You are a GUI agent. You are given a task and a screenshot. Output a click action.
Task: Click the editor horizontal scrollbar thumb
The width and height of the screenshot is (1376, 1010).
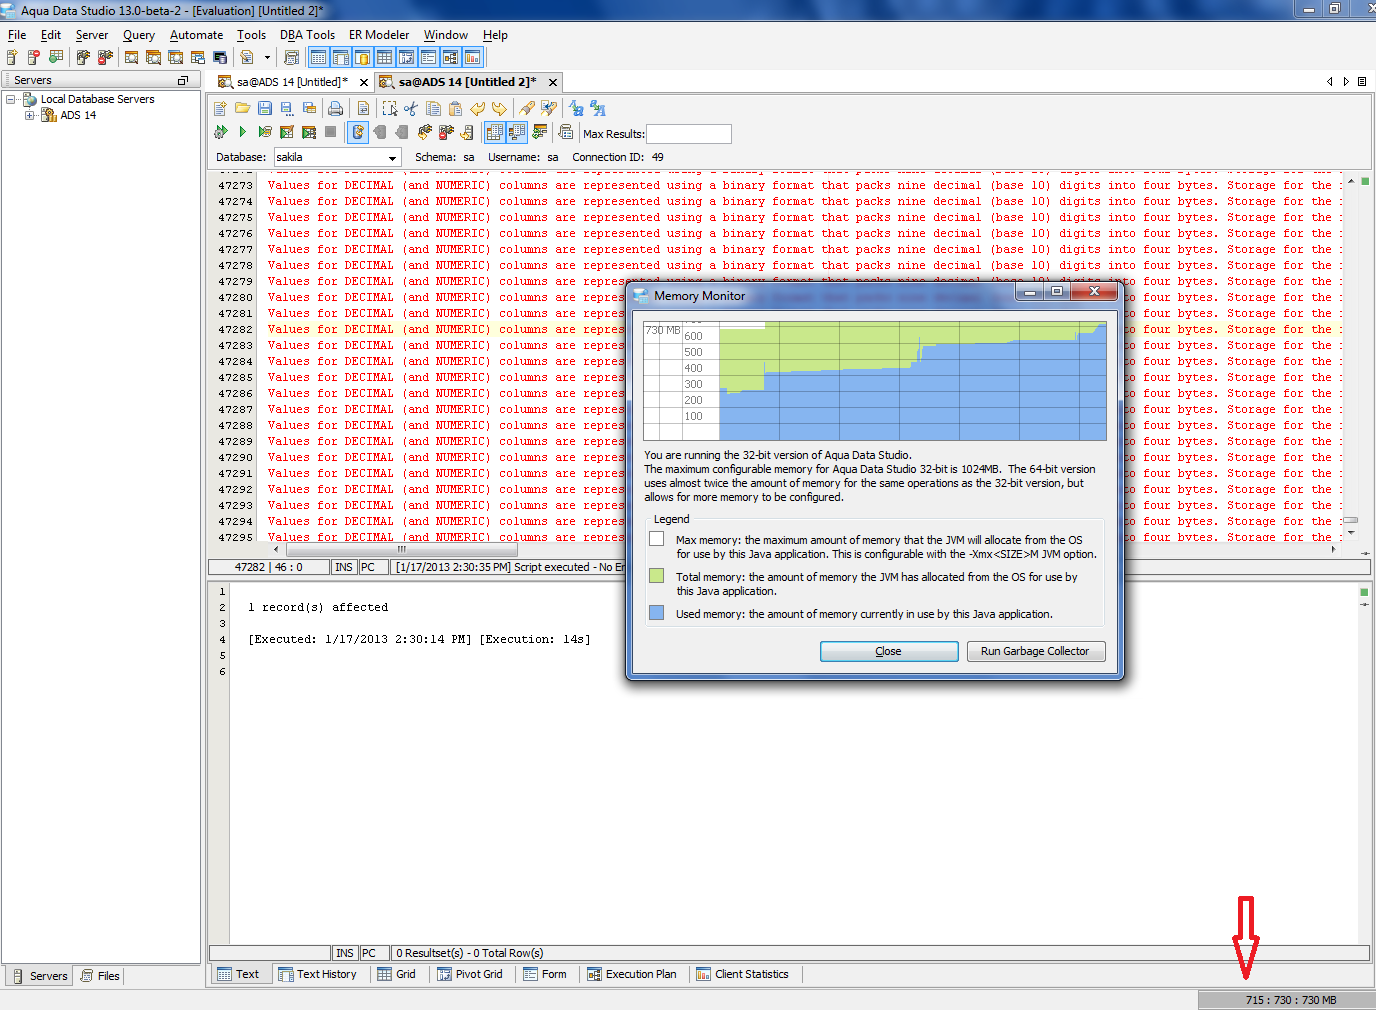(401, 549)
